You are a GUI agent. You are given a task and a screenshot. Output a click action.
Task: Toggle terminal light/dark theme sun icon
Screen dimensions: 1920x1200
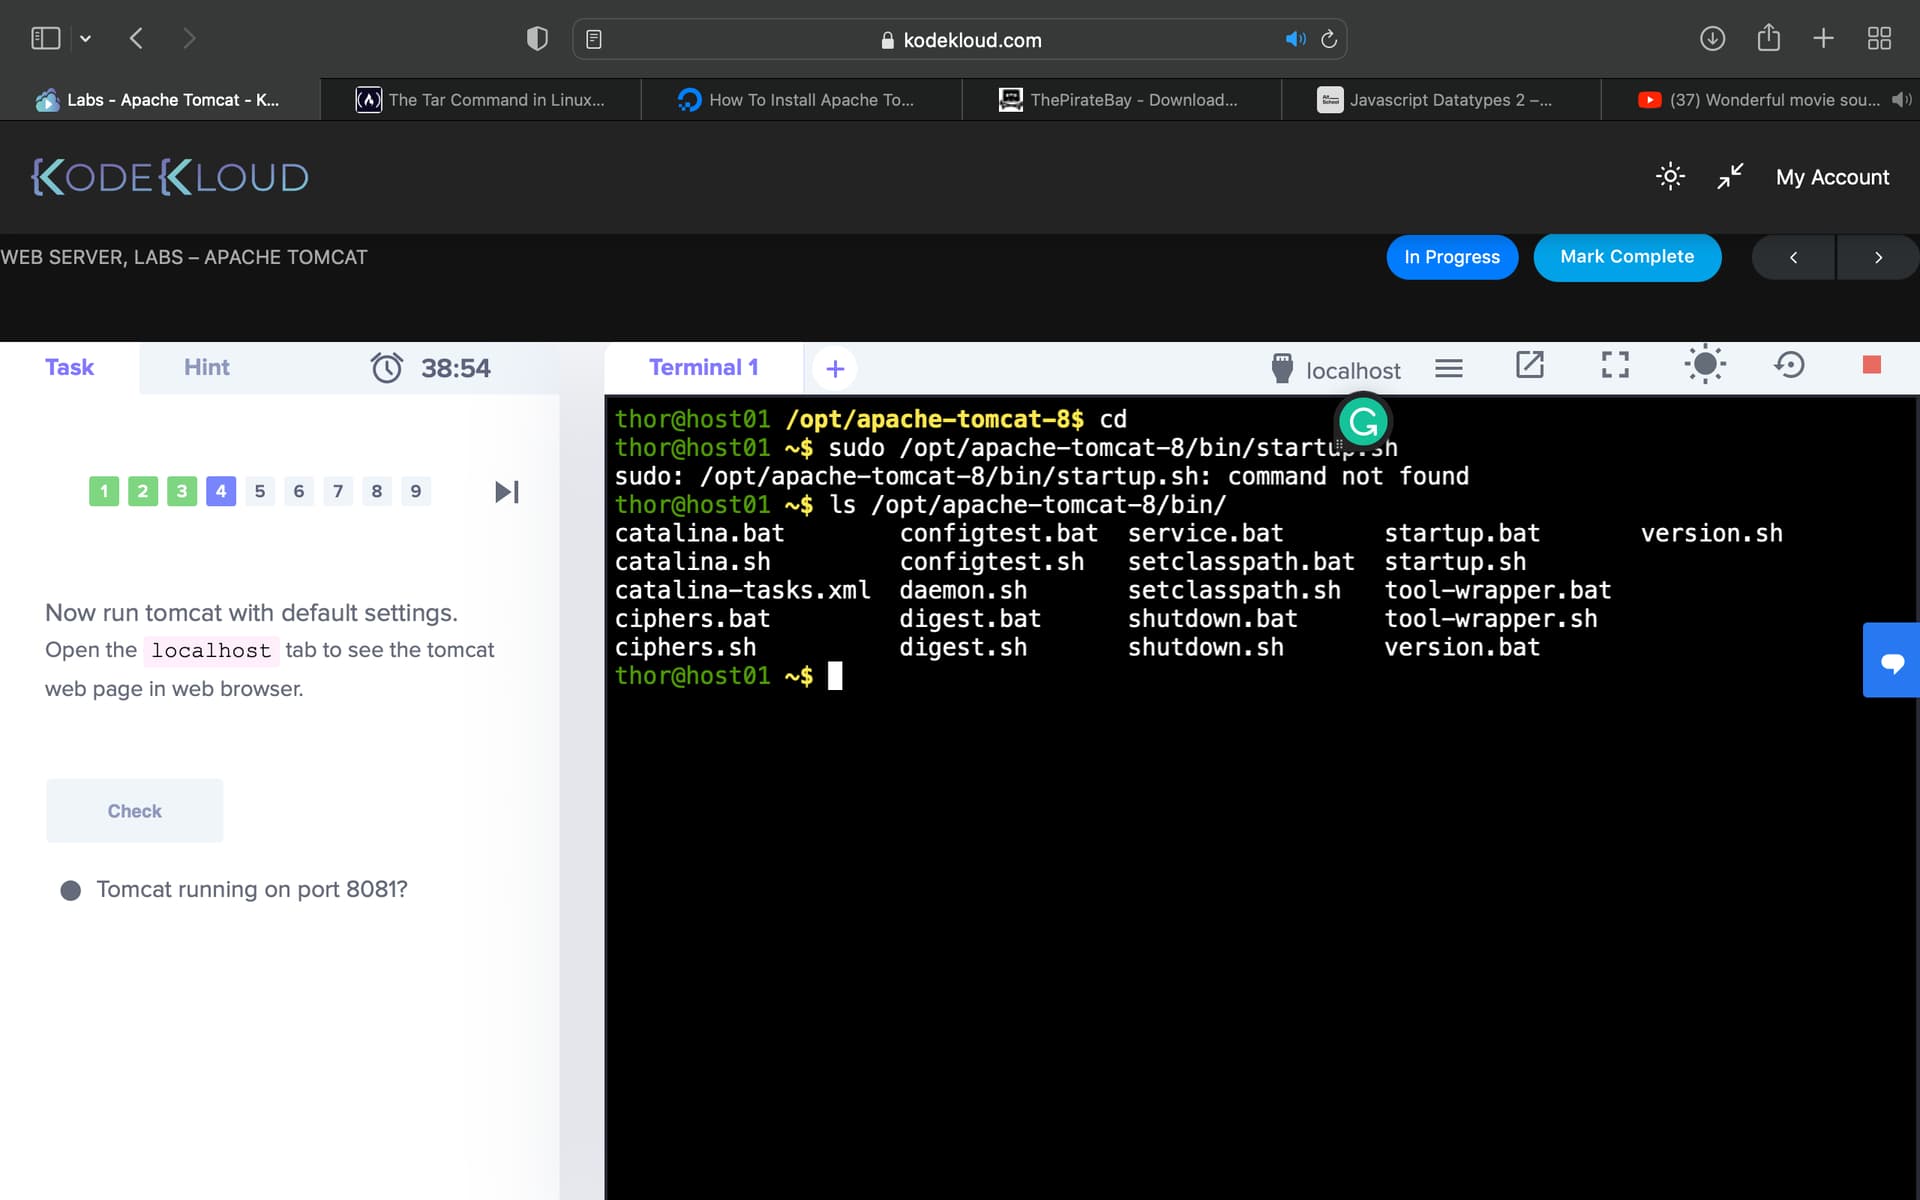(1704, 366)
